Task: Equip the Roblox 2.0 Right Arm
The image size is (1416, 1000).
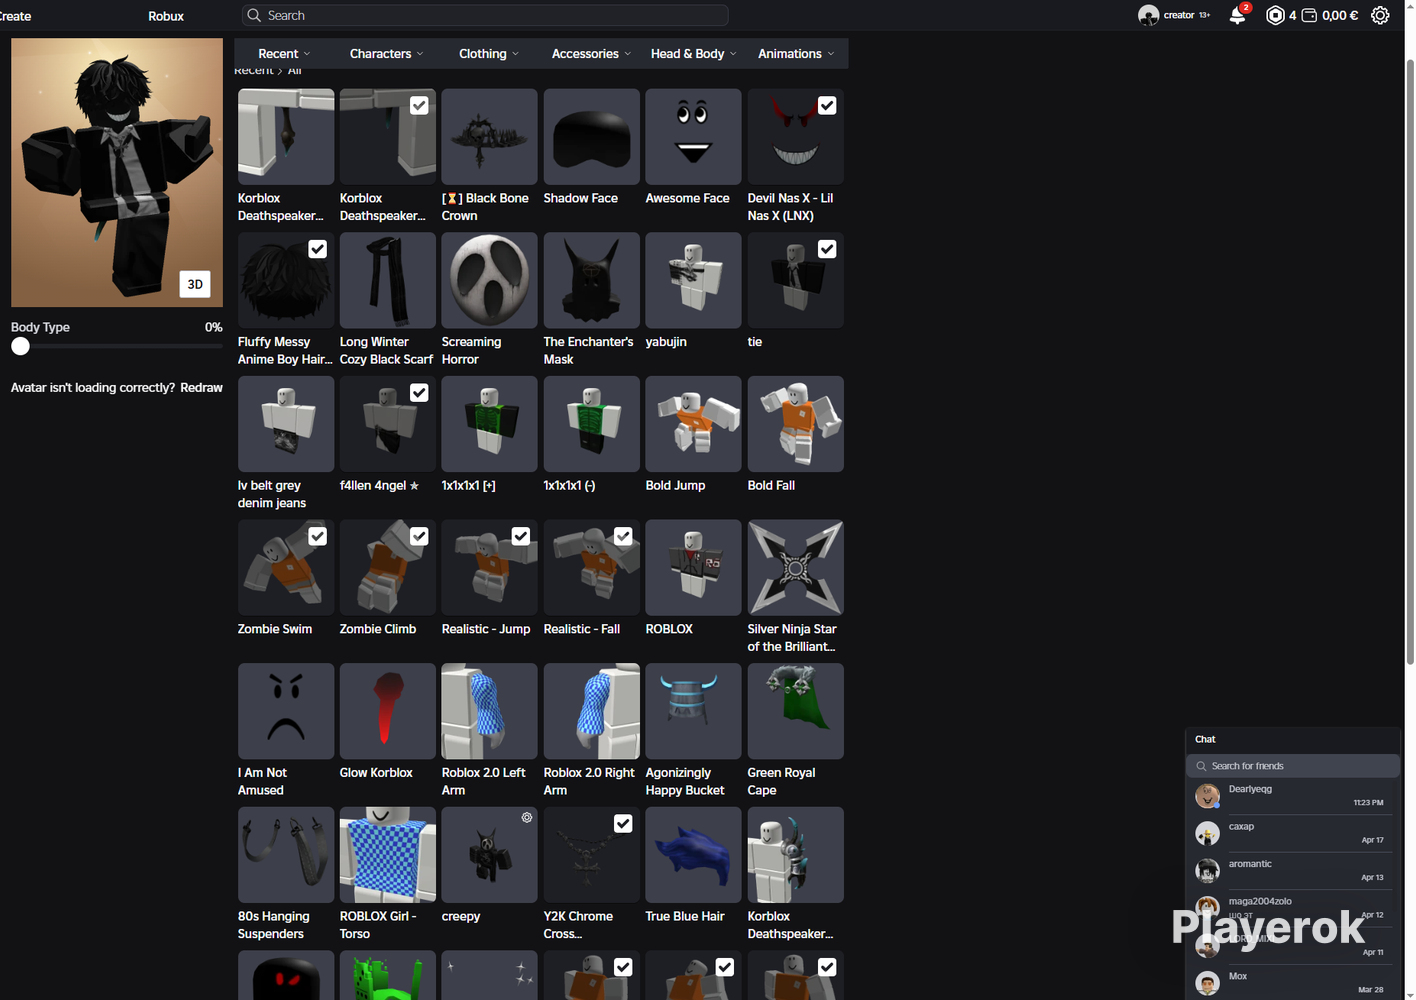Action: click(x=591, y=711)
